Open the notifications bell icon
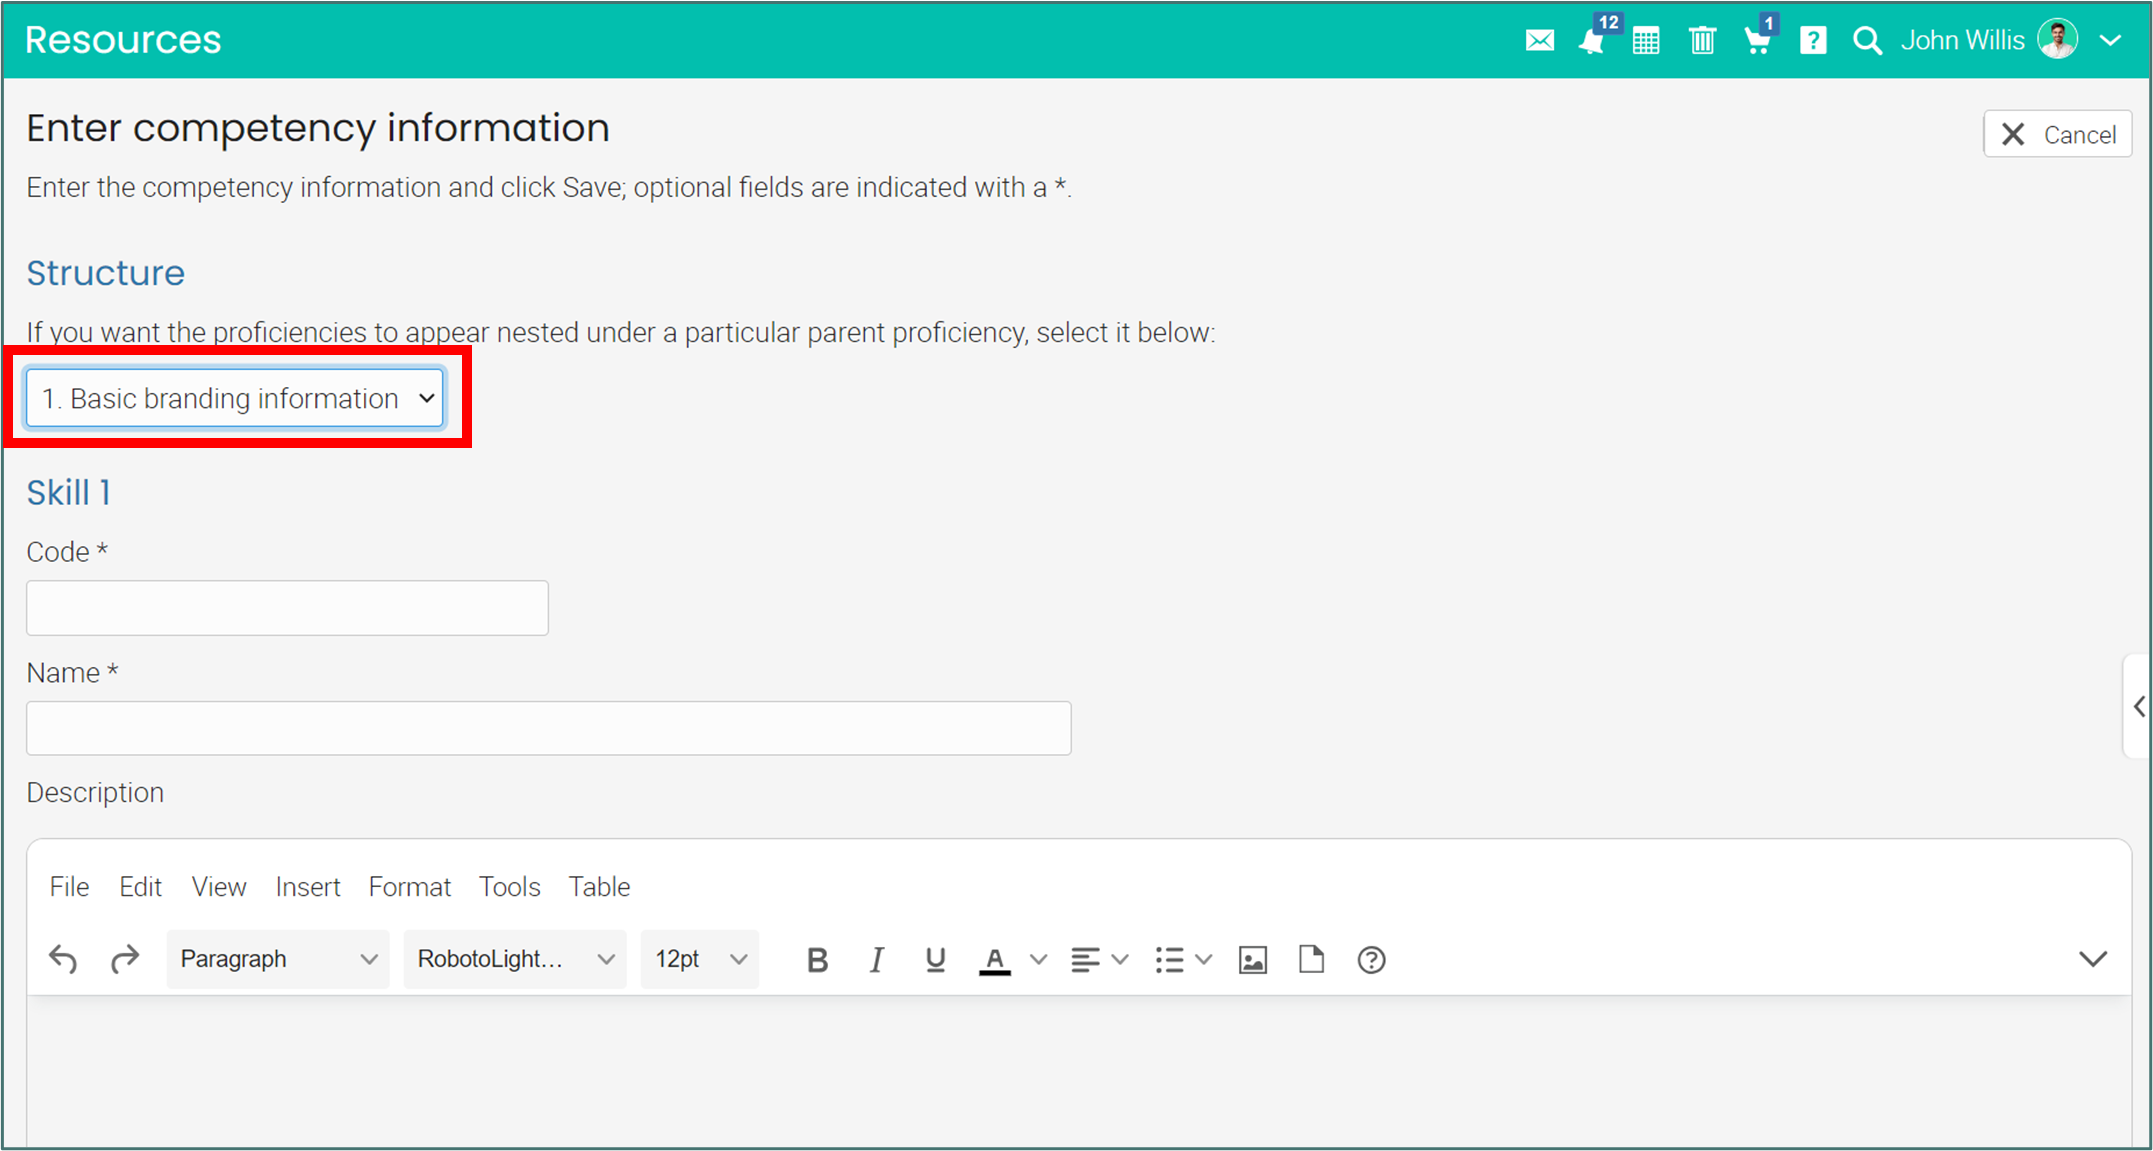The width and height of the screenshot is (2153, 1151). (x=1592, y=41)
